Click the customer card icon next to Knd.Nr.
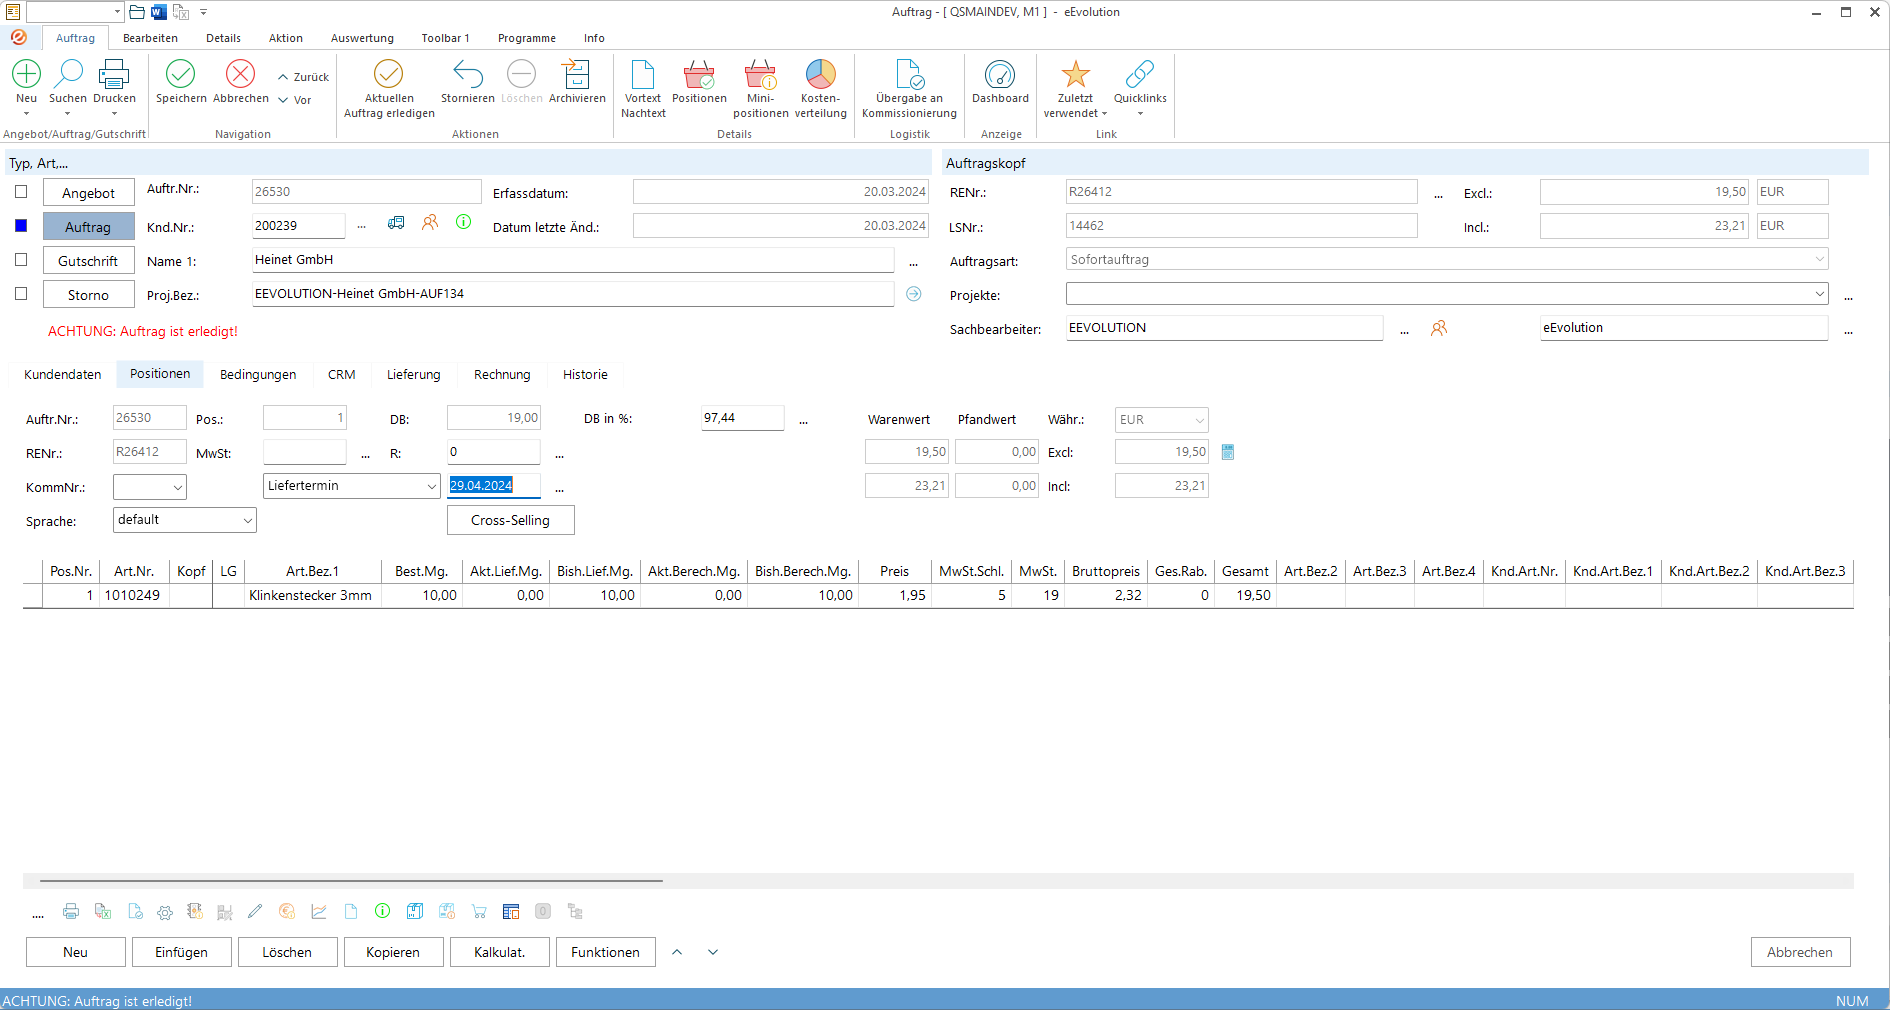 [396, 222]
